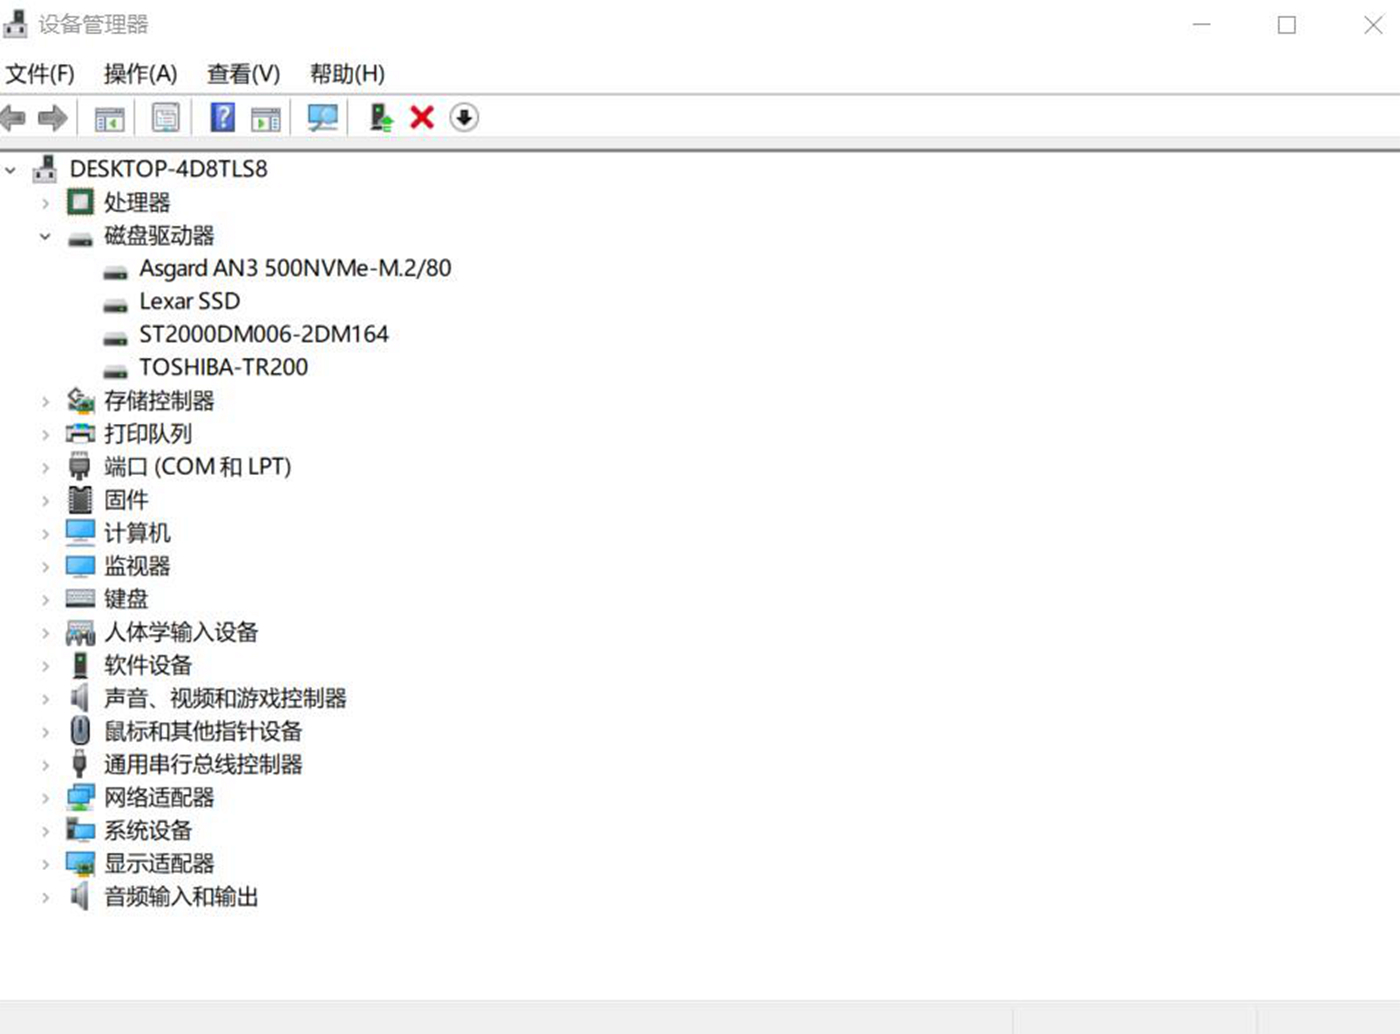Image resolution: width=1400 pixels, height=1034 pixels.
Task: Collapse the DESKTOP-4D8TLS8 root node
Action: point(11,170)
